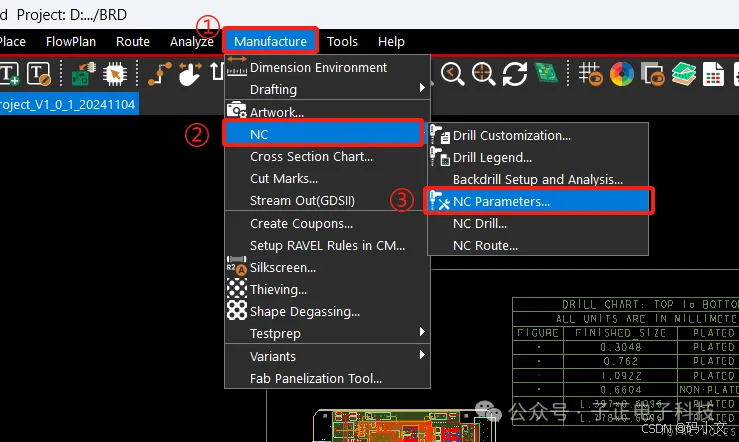Toggle the shadow mode switch icon

pos(653,74)
